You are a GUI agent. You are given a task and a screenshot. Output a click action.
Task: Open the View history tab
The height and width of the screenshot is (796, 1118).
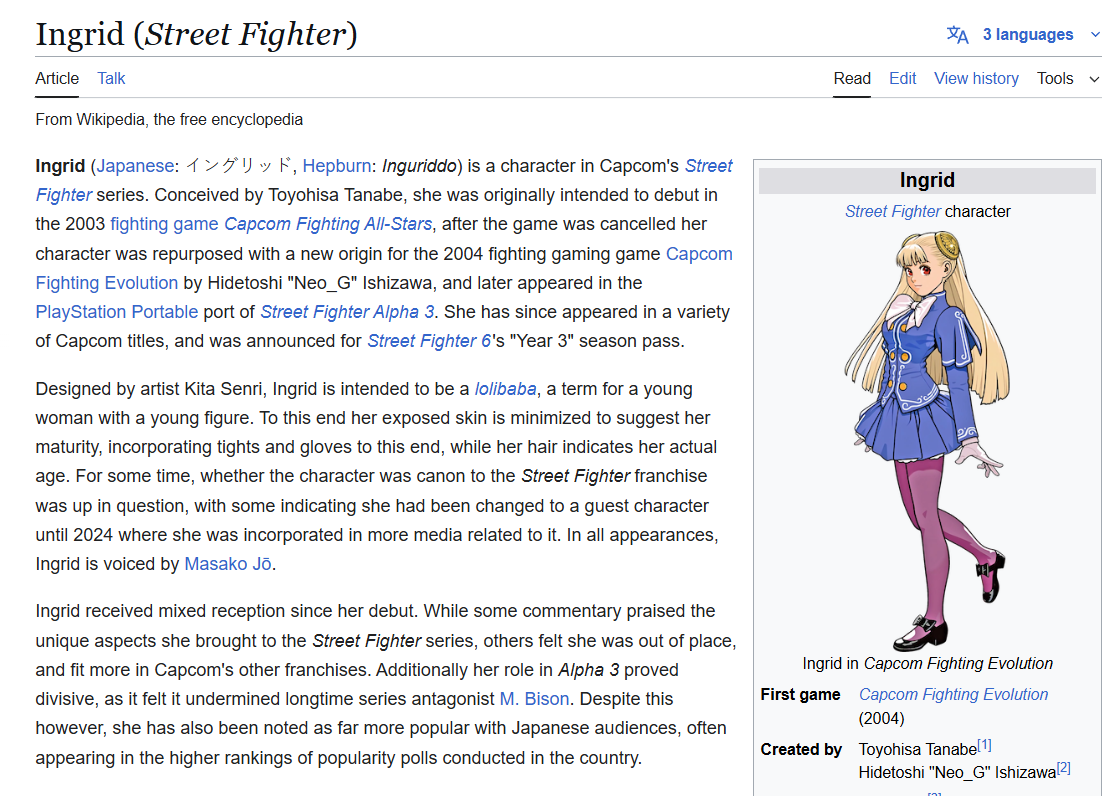(x=976, y=78)
